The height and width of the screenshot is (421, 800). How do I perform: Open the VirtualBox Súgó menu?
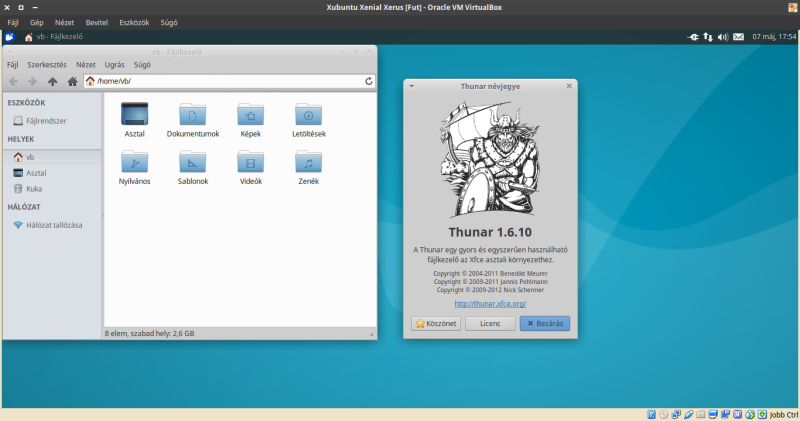coord(169,22)
